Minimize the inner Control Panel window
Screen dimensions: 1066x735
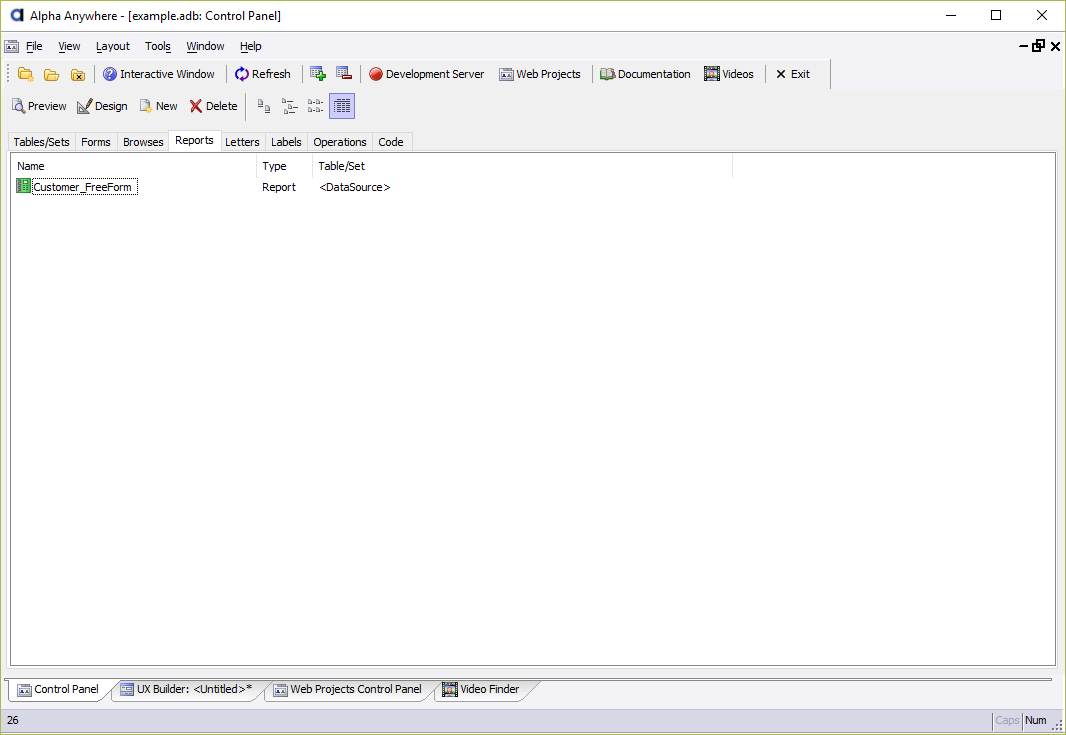click(1023, 46)
